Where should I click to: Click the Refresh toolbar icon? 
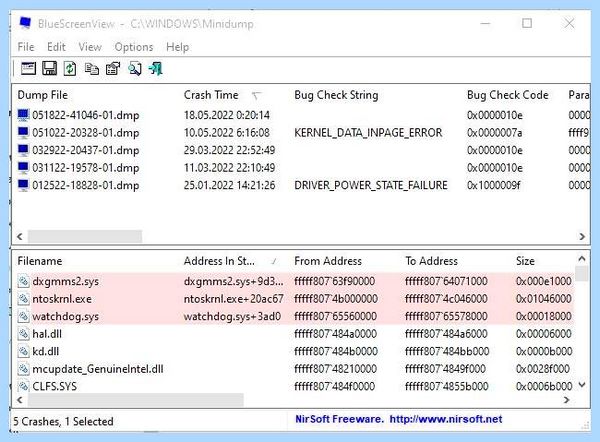point(70,69)
